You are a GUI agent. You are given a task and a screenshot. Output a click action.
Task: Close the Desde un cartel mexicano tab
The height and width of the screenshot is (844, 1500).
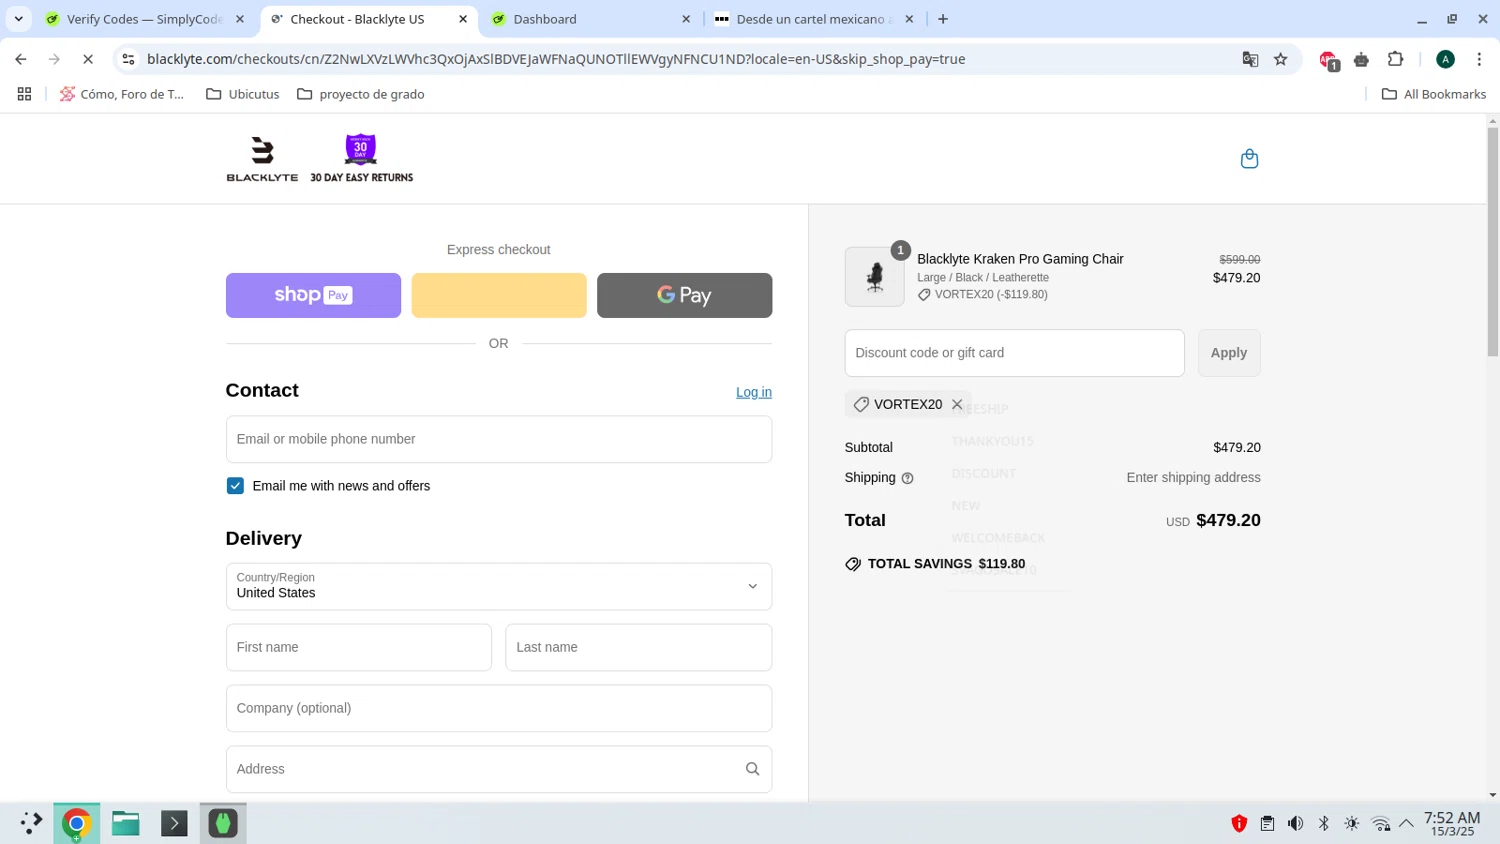(x=909, y=19)
